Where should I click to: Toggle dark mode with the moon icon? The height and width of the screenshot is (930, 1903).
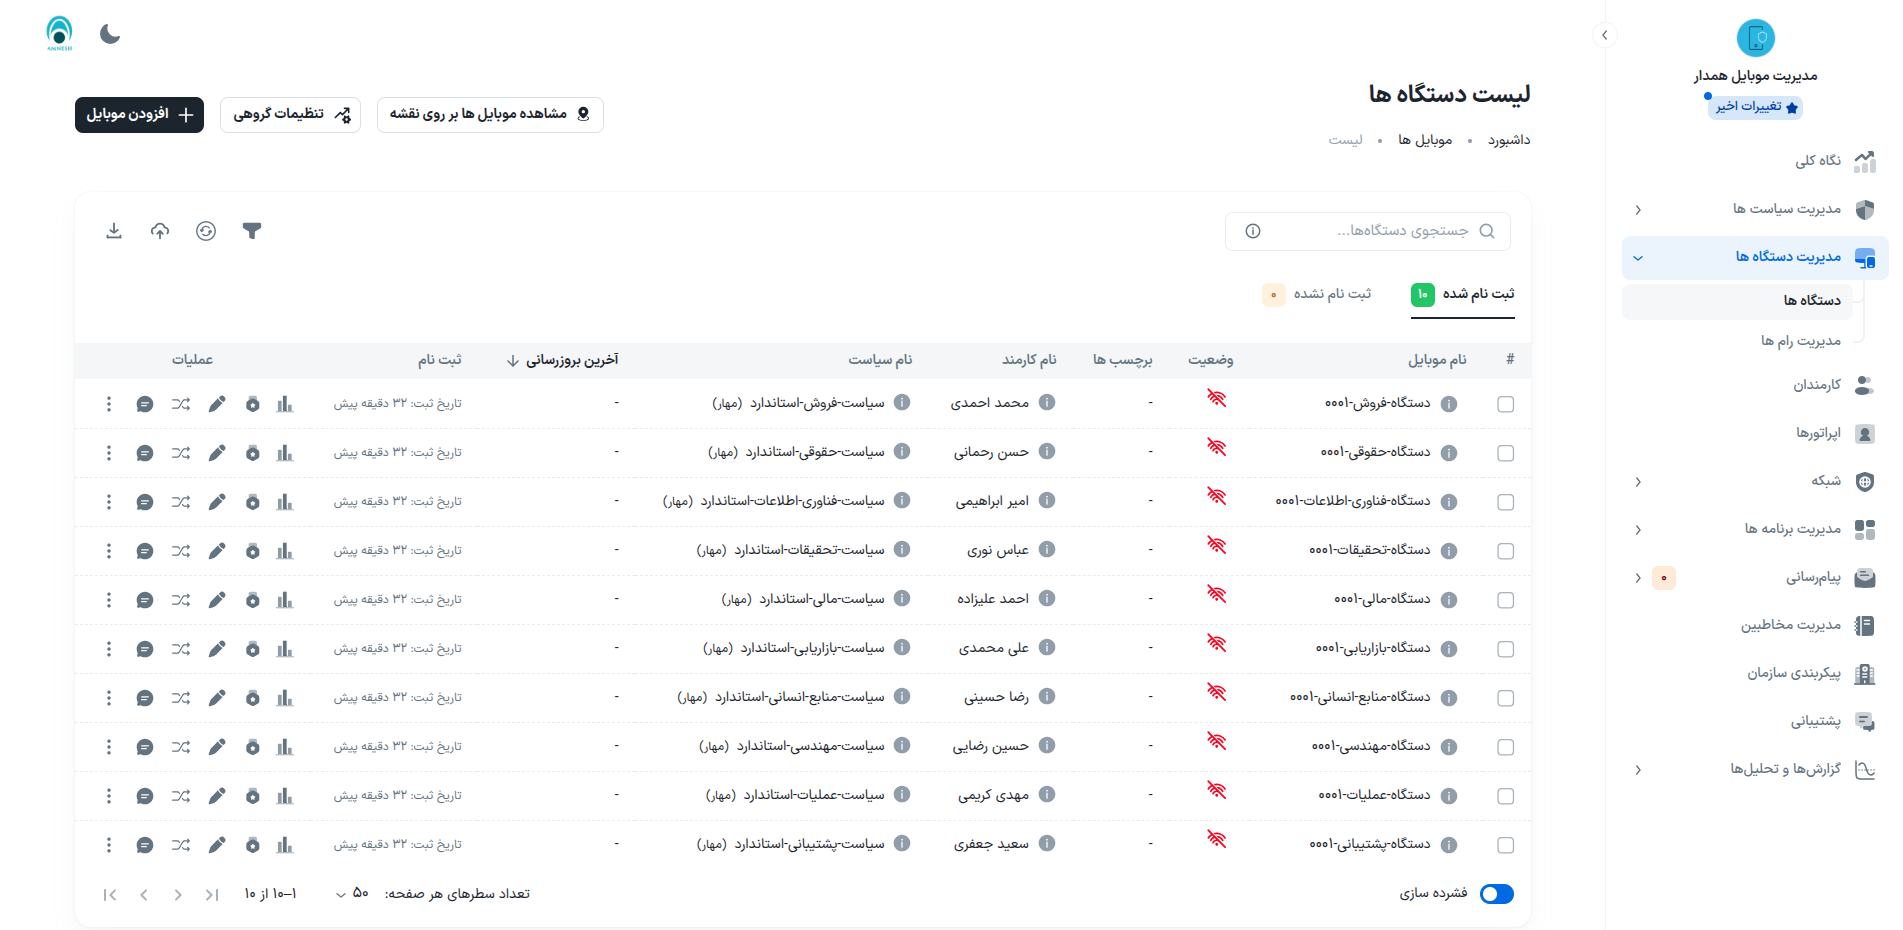pos(110,35)
